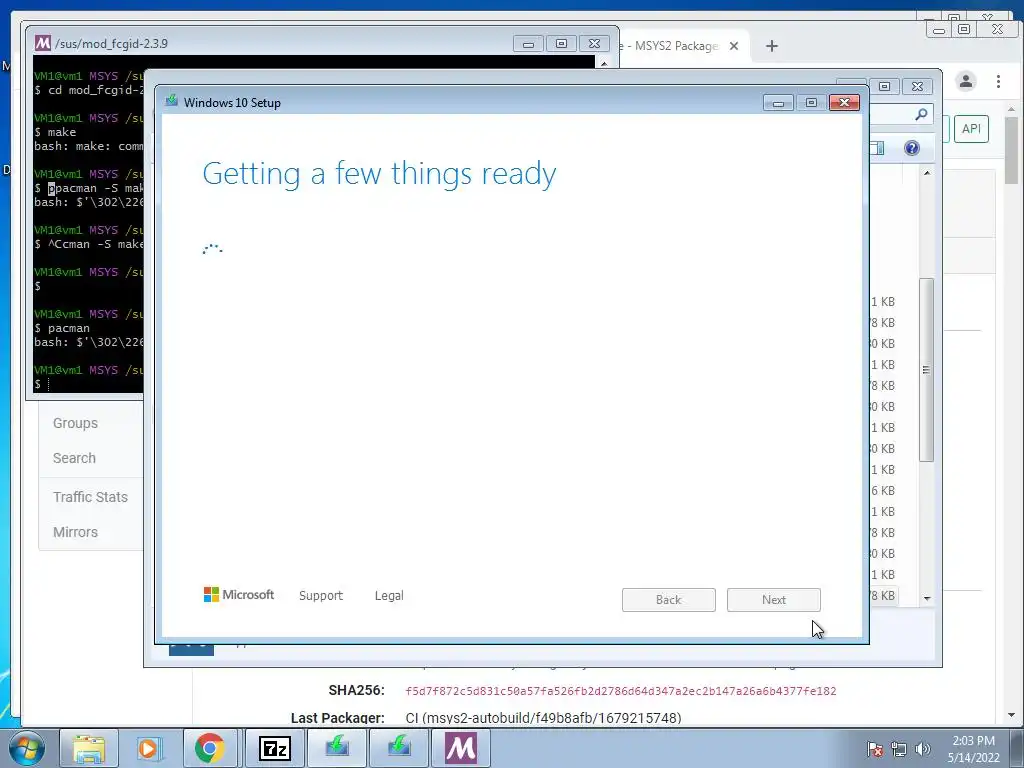Select the MSYS2 Packages browser tab
Screen dimensions: 1024x768
(x=679, y=46)
